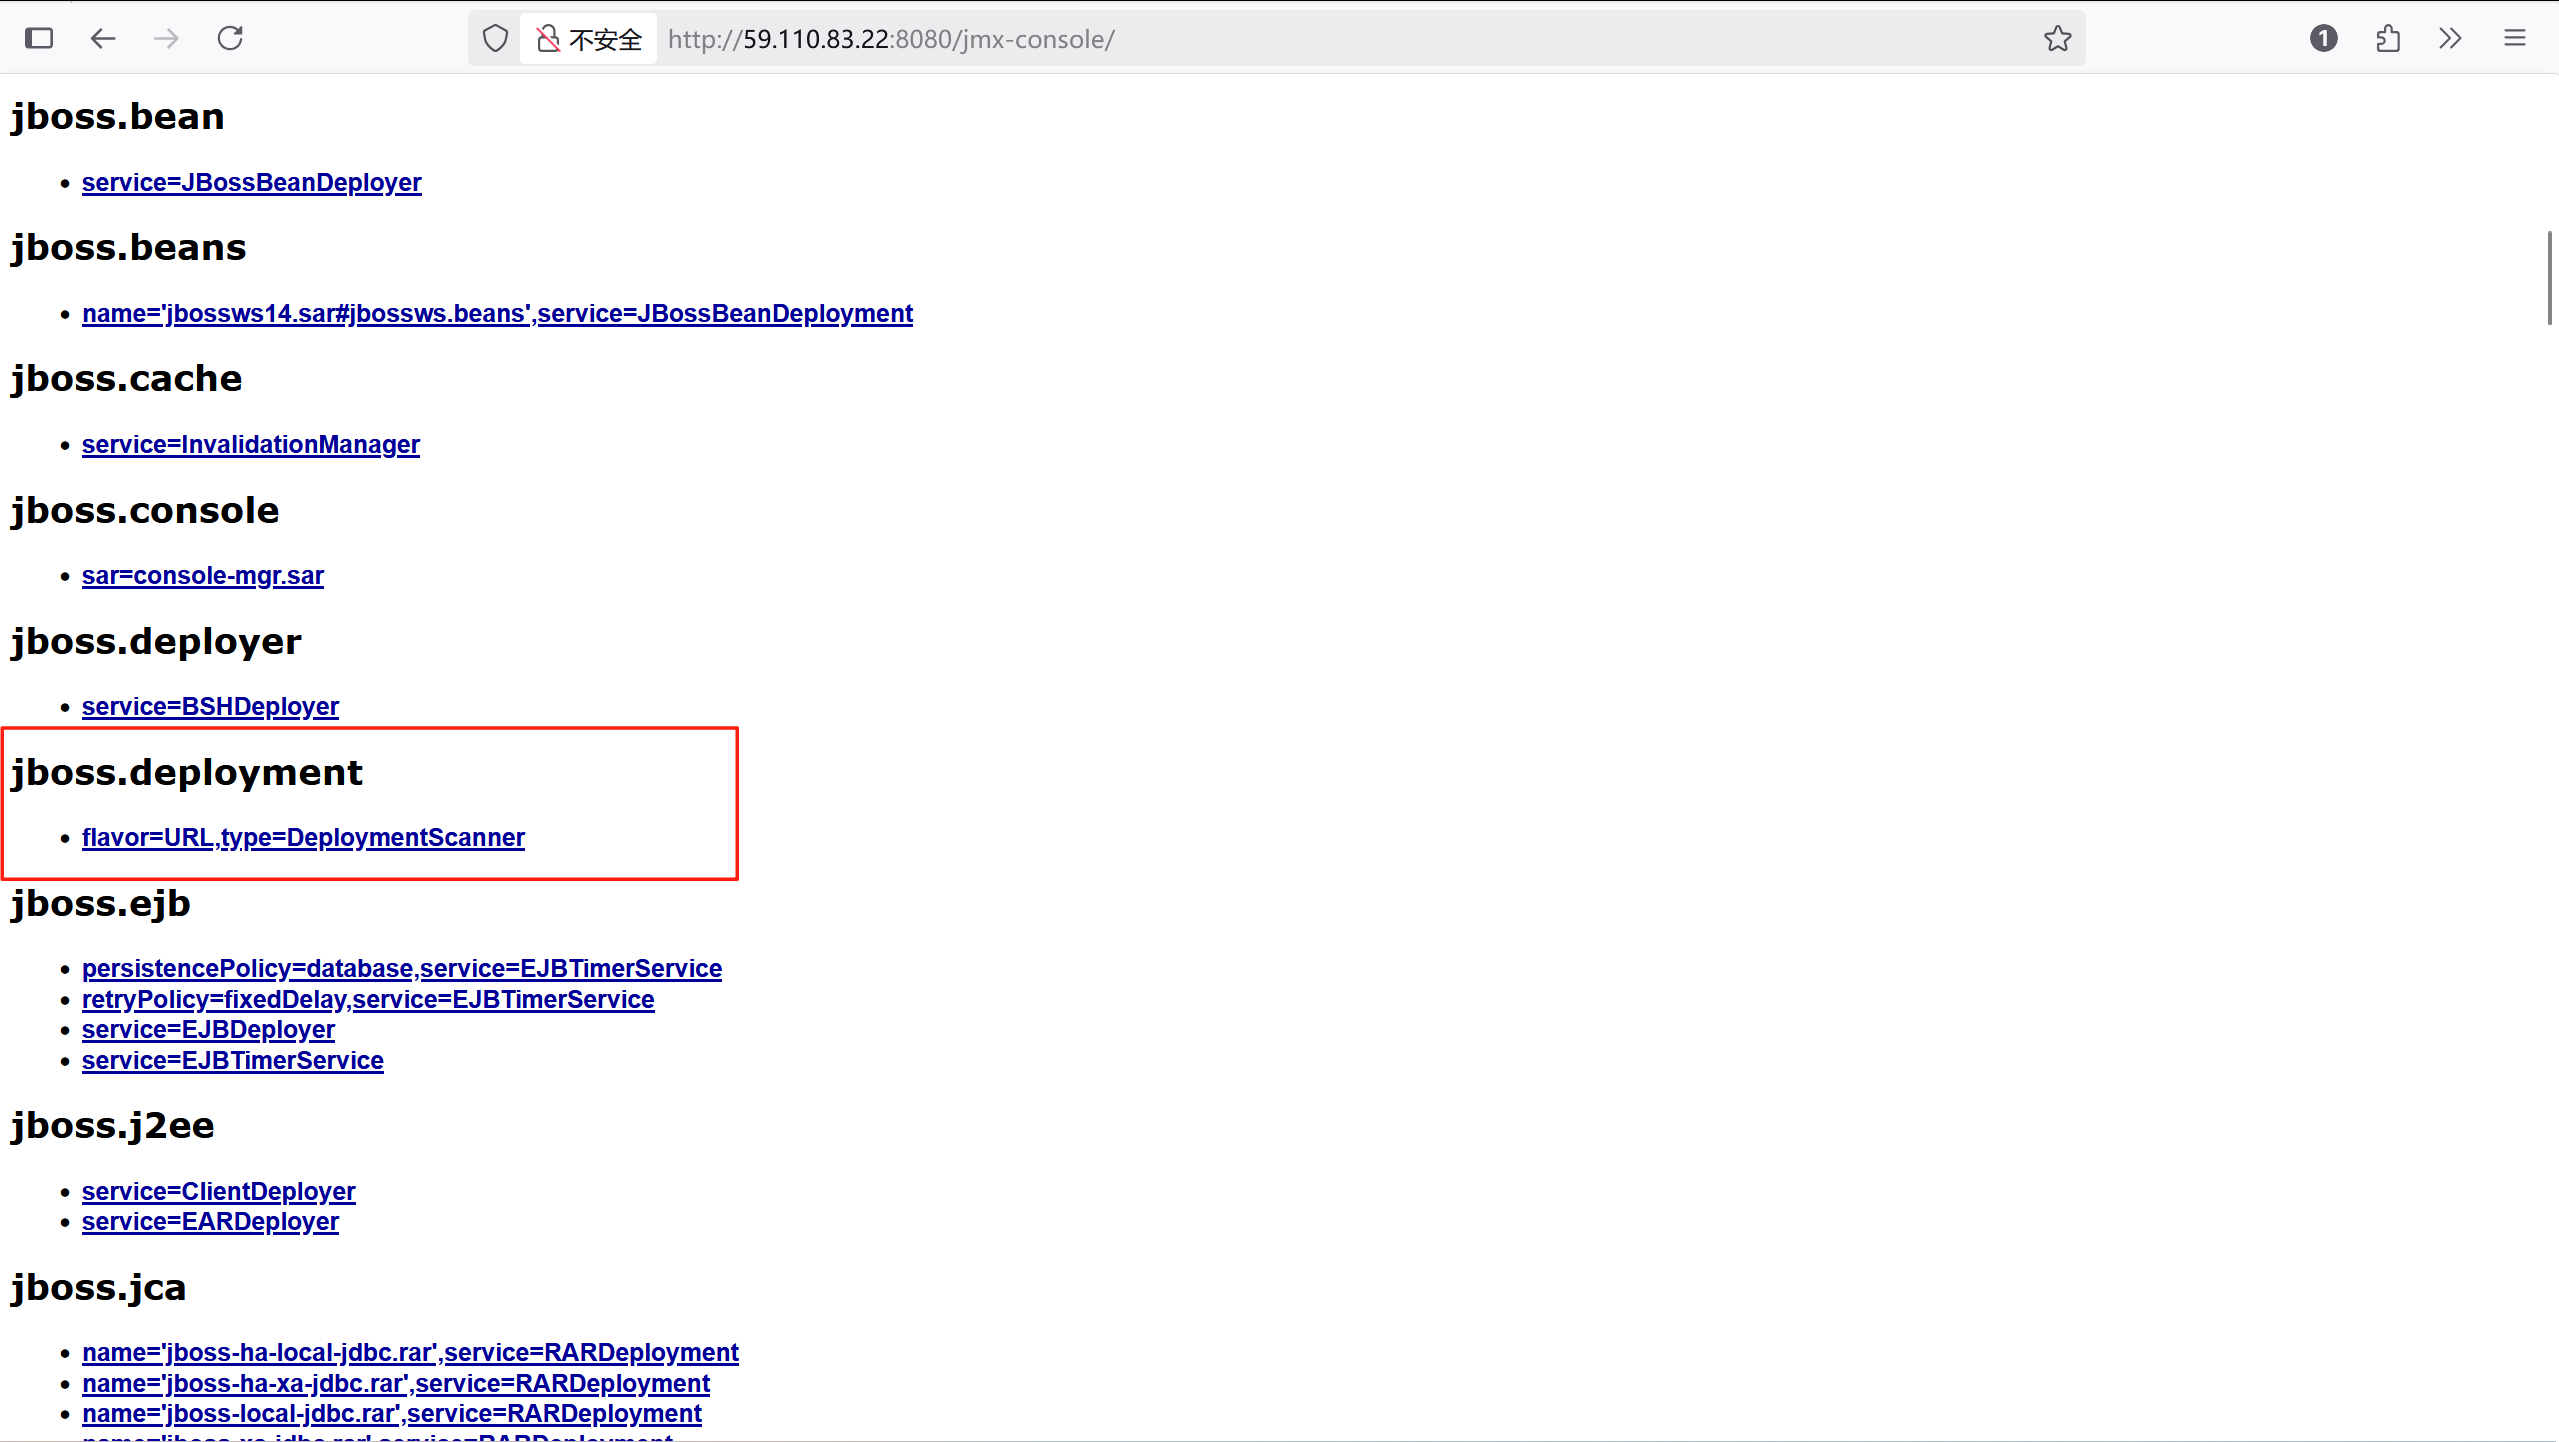Open jbossws14.sar JBossBeanDeployment link
The height and width of the screenshot is (1442, 2559).
(x=497, y=314)
